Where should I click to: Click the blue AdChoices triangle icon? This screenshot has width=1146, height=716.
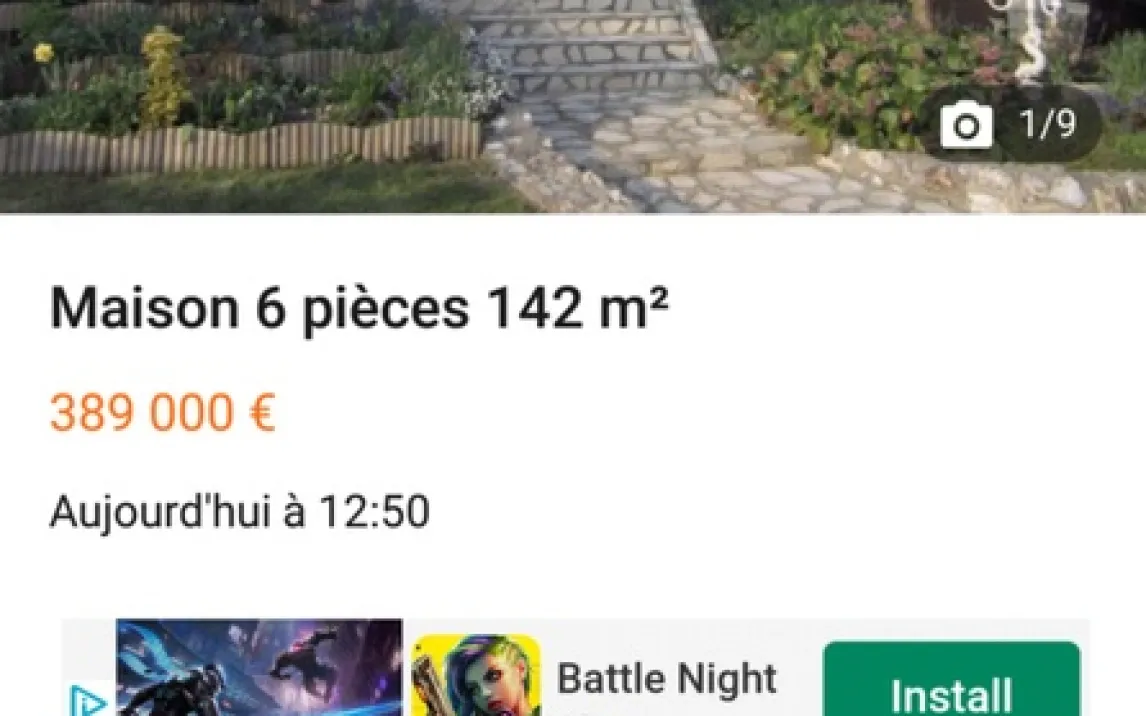[x=88, y=701]
